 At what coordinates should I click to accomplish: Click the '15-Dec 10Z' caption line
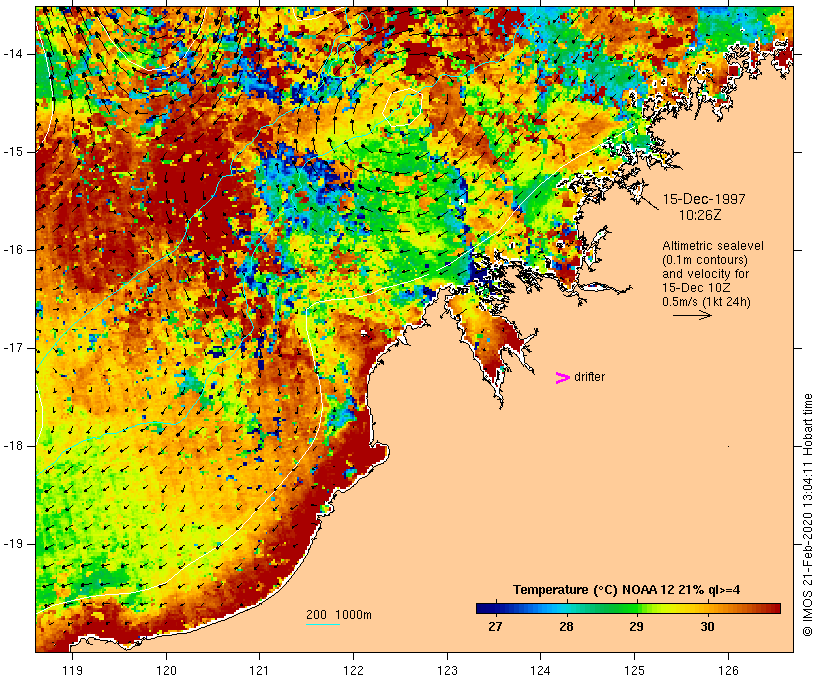click(696, 288)
